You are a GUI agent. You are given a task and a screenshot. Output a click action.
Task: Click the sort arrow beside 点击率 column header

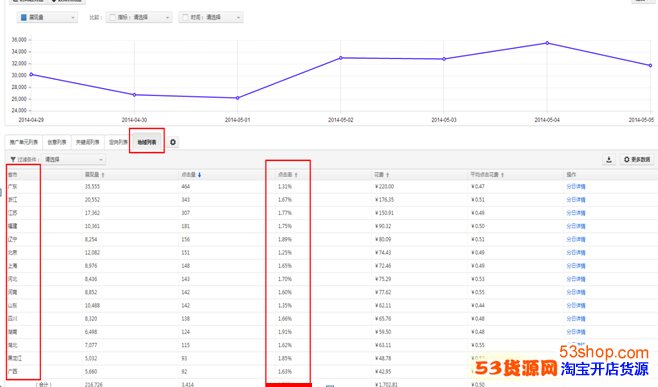[x=296, y=175]
